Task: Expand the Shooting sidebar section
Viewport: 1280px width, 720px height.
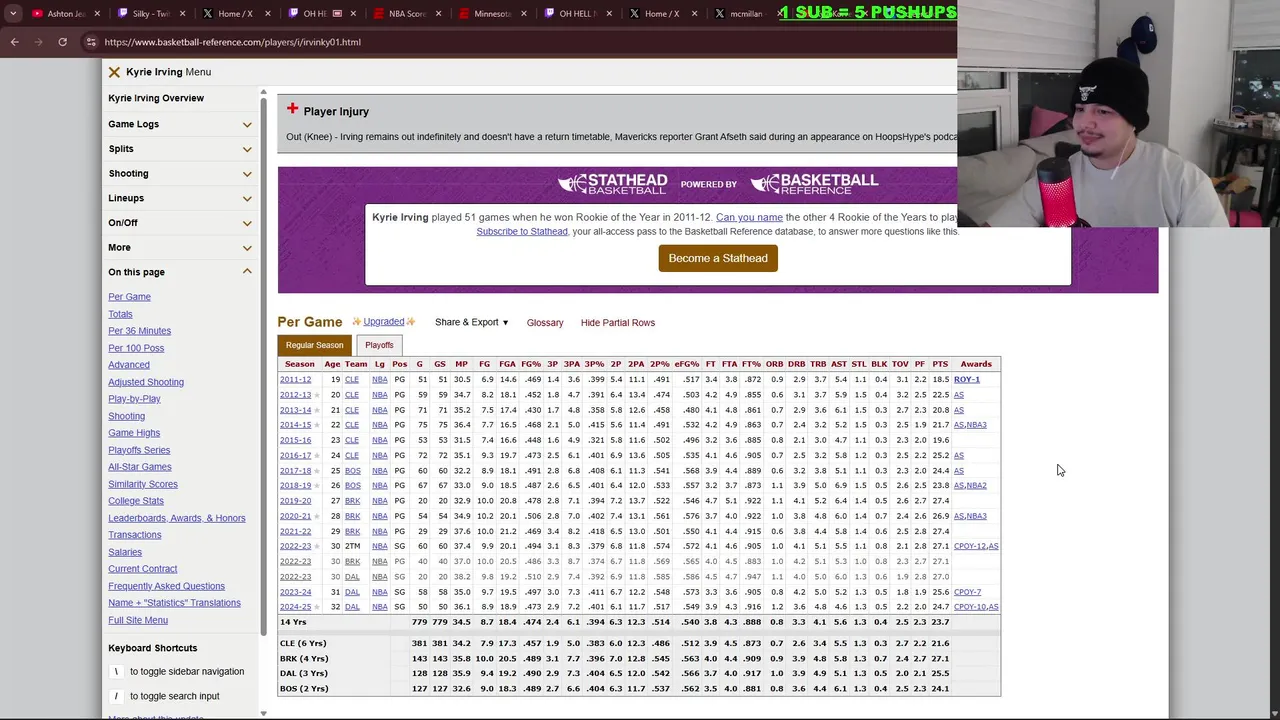Action: [x=247, y=174]
